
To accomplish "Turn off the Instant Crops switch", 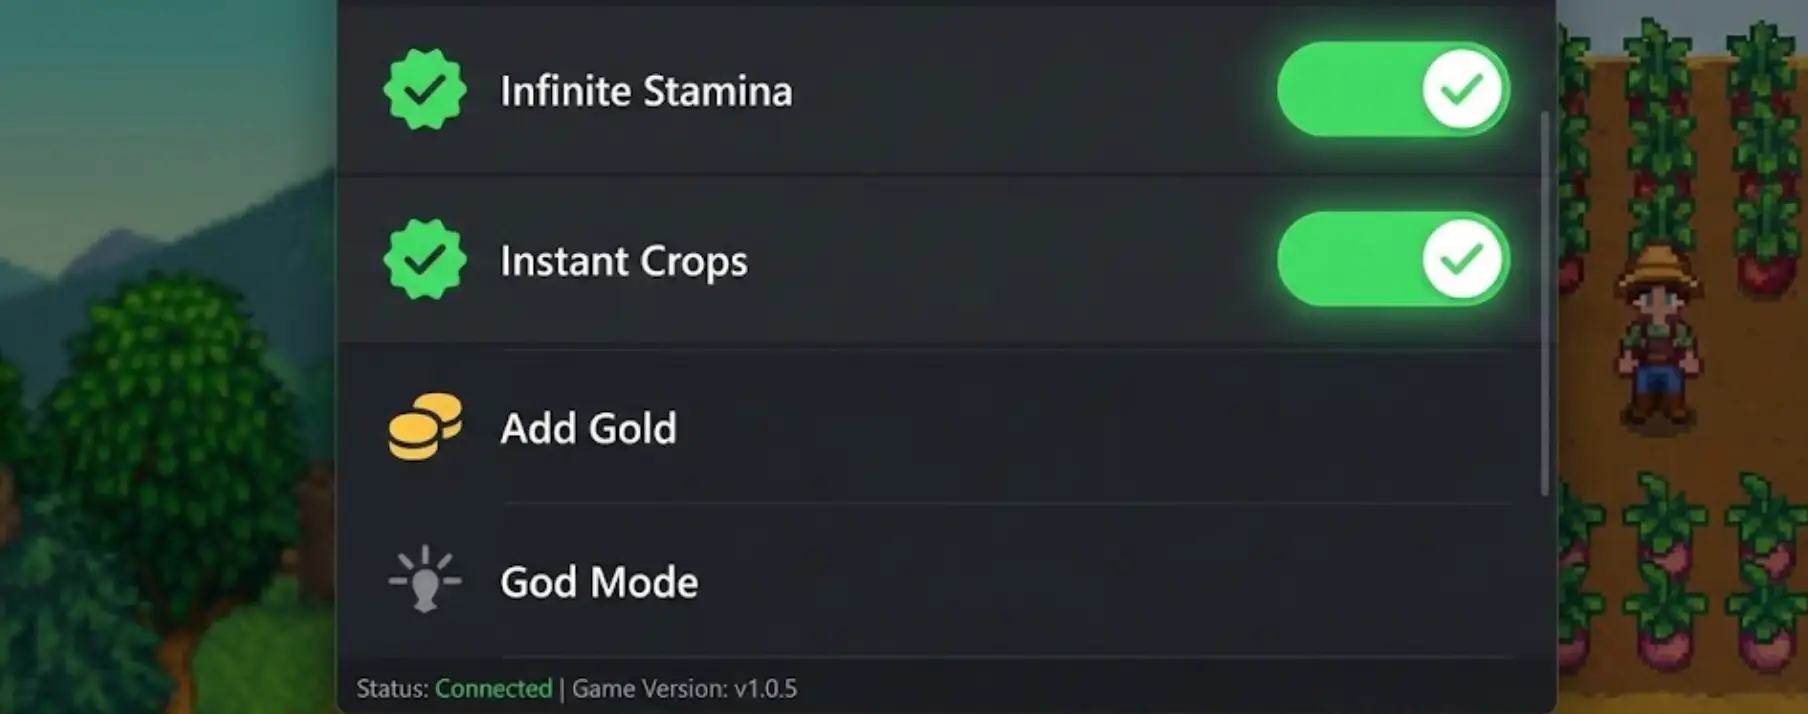I will [x=1393, y=258].
